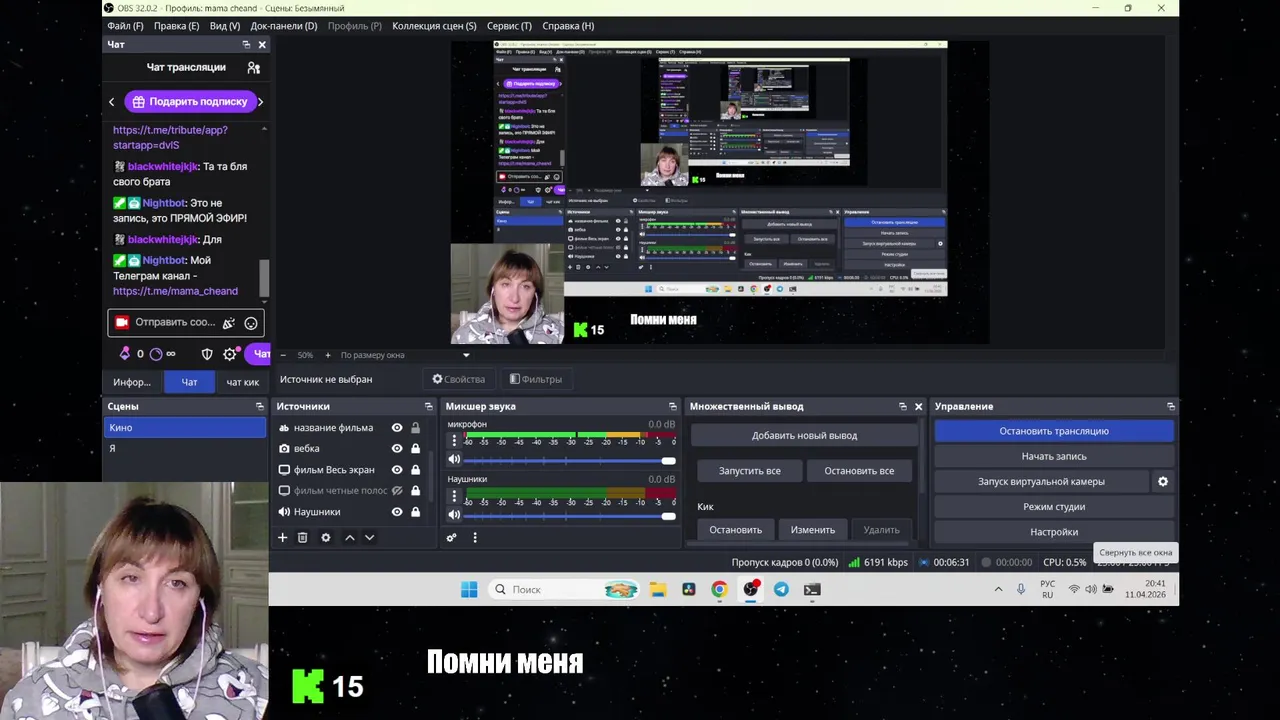Open Вид menu
1280x720 pixels.
[x=225, y=26]
